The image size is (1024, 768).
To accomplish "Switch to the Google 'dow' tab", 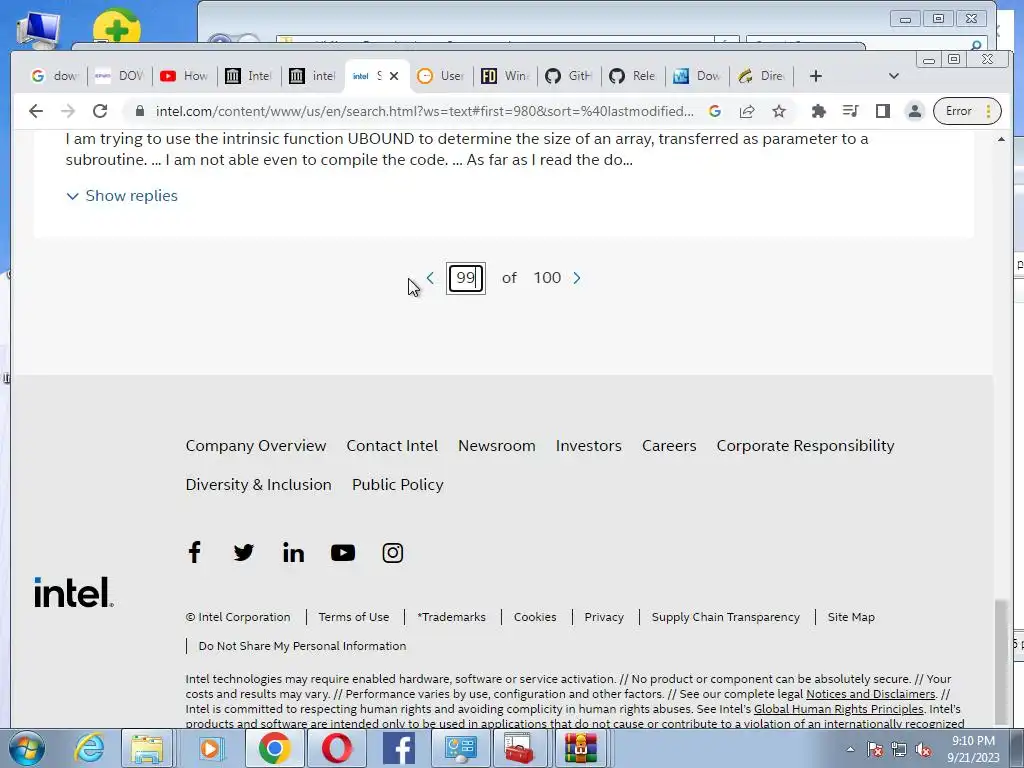I will [54, 76].
